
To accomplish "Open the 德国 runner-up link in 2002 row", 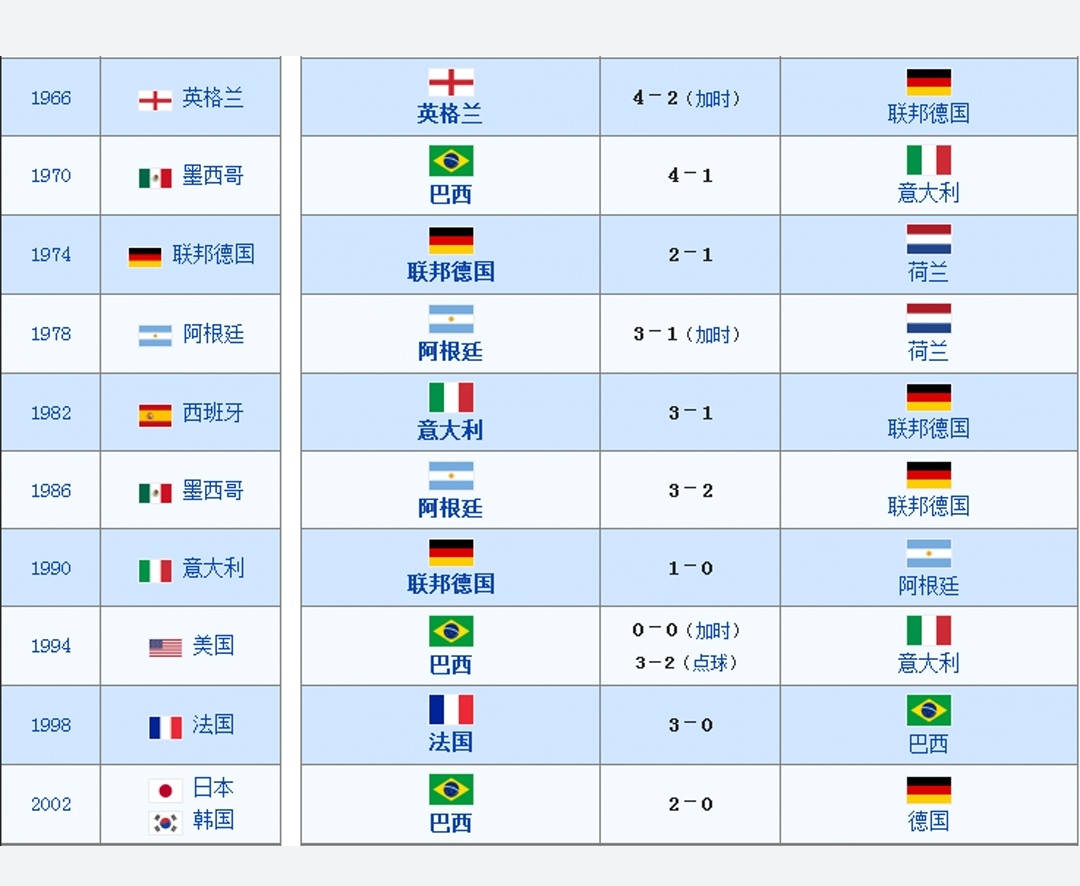I will pyautogui.click(x=928, y=821).
